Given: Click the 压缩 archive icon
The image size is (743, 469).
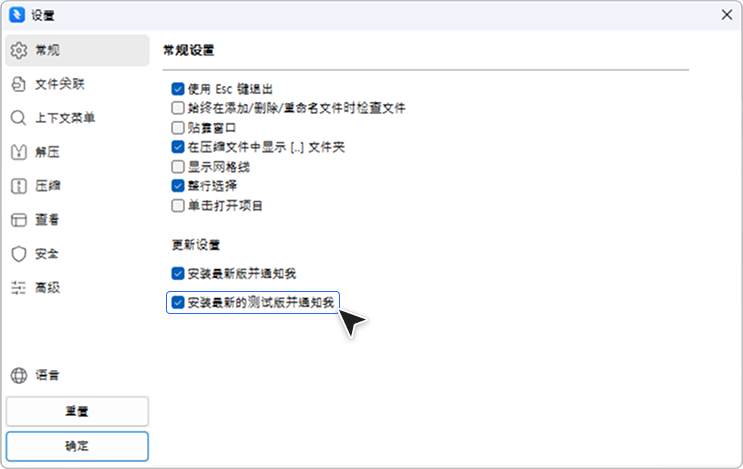Looking at the screenshot, I should pyautogui.click(x=18, y=186).
